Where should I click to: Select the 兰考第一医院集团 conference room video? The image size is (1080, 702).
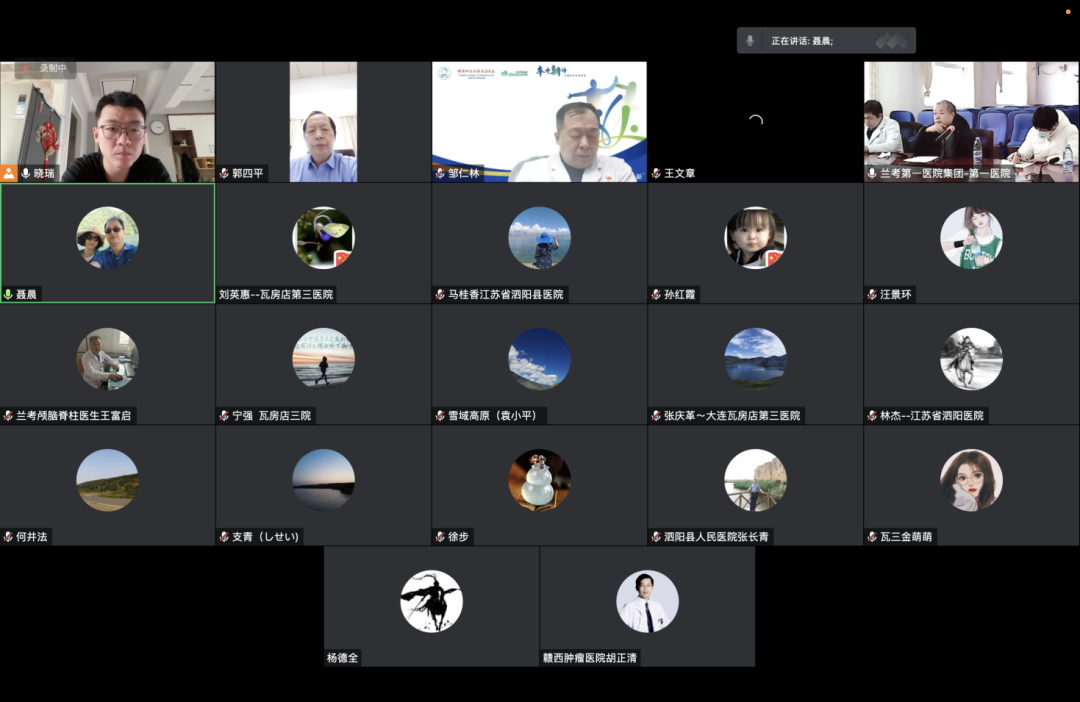tap(971, 121)
